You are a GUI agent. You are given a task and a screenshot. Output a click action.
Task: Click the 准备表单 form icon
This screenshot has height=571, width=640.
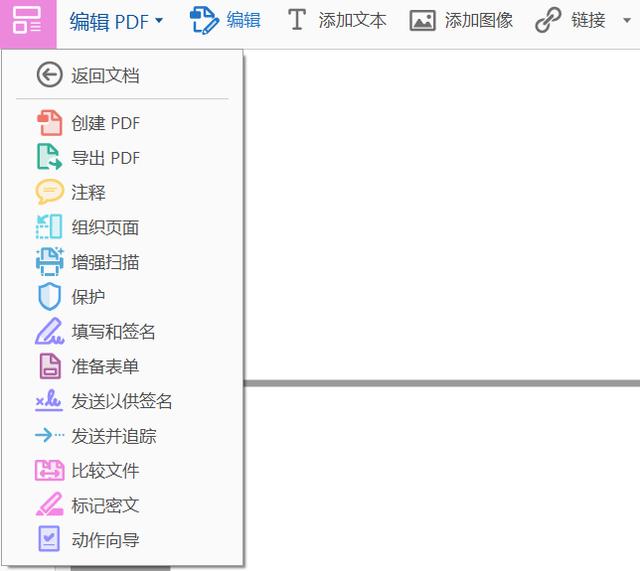coord(50,366)
